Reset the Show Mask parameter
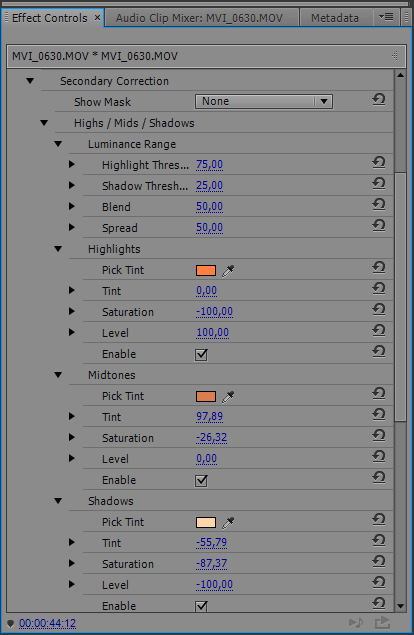414x635 pixels. [x=379, y=100]
